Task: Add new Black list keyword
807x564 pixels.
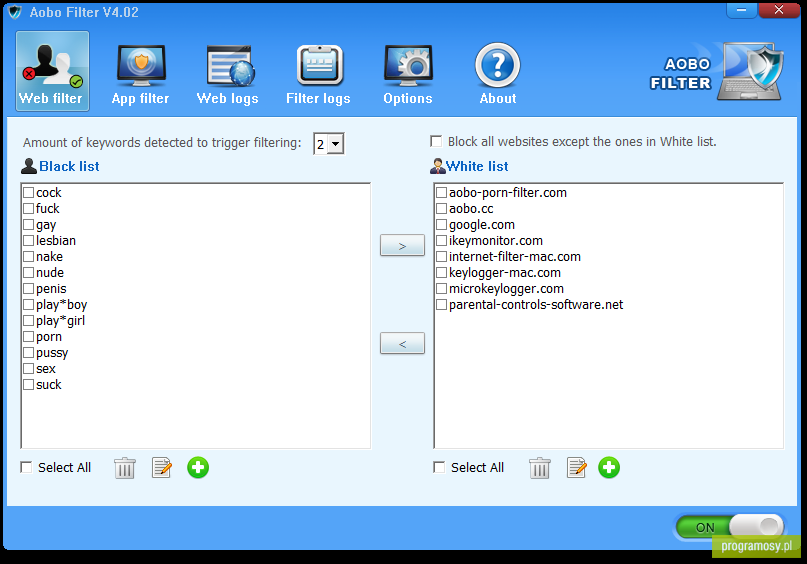Action: coord(198,468)
